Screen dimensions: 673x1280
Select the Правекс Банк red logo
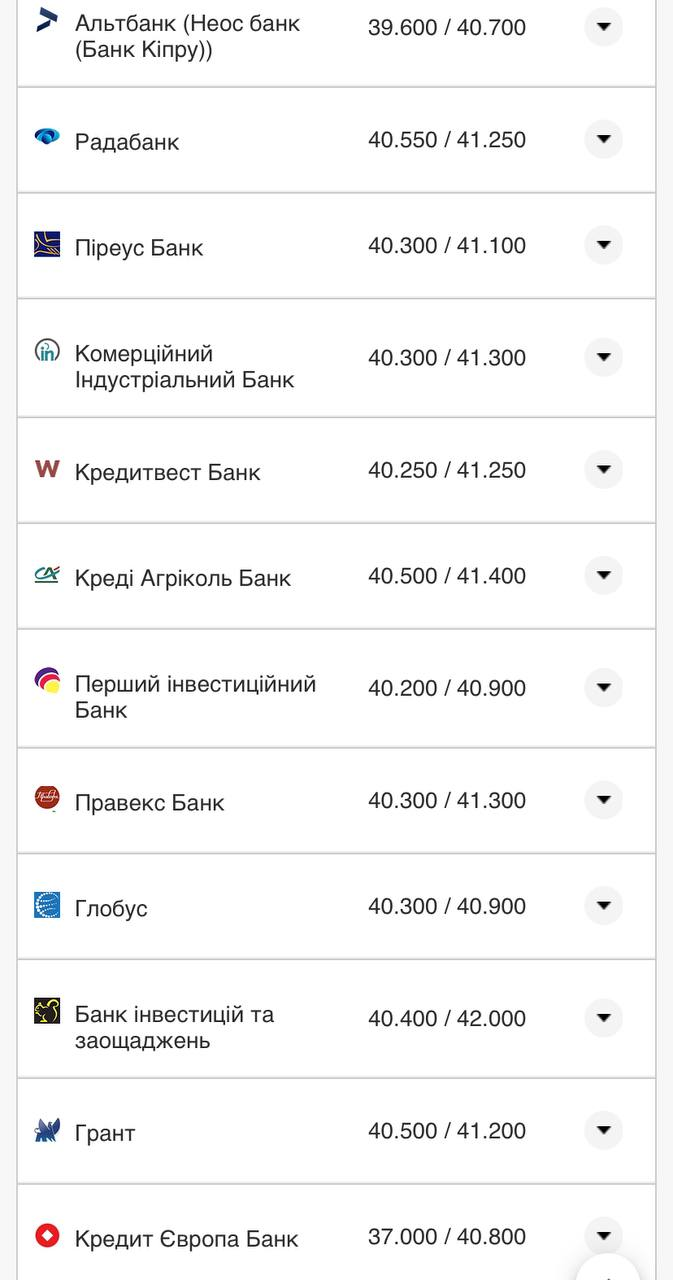click(x=46, y=795)
